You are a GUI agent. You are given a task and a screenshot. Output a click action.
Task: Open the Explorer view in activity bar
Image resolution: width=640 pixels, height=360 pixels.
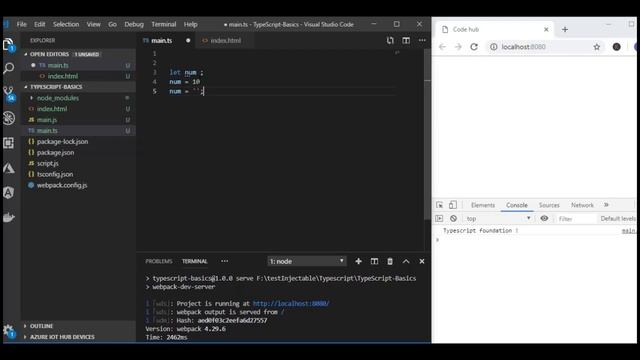point(9,44)
